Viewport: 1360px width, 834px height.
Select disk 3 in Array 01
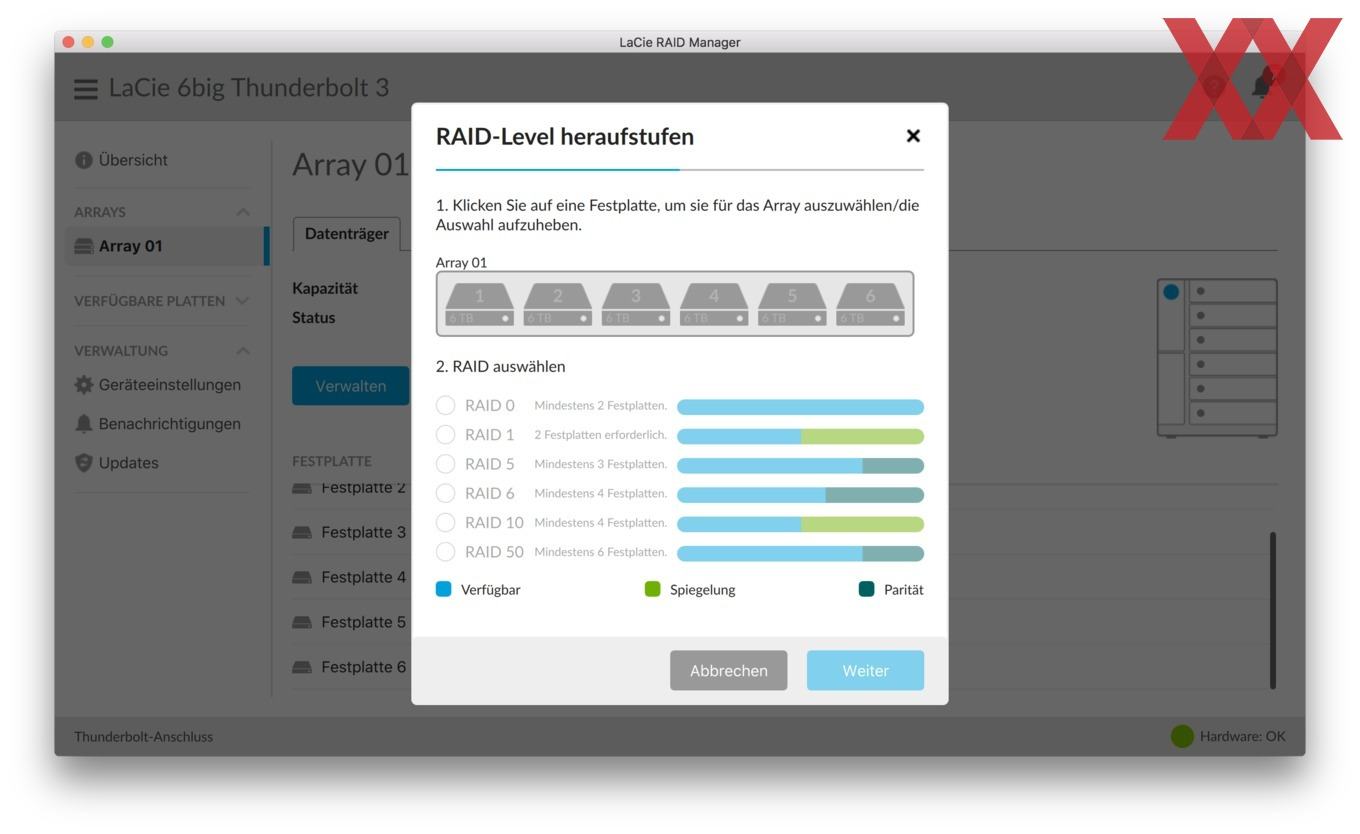click(x=636, y=303)
